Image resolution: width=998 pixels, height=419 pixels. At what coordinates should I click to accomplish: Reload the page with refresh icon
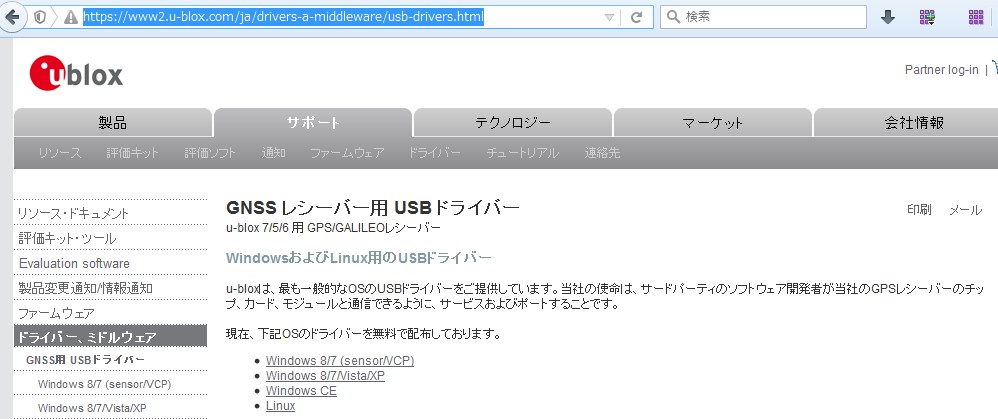(x=636, y=17)
